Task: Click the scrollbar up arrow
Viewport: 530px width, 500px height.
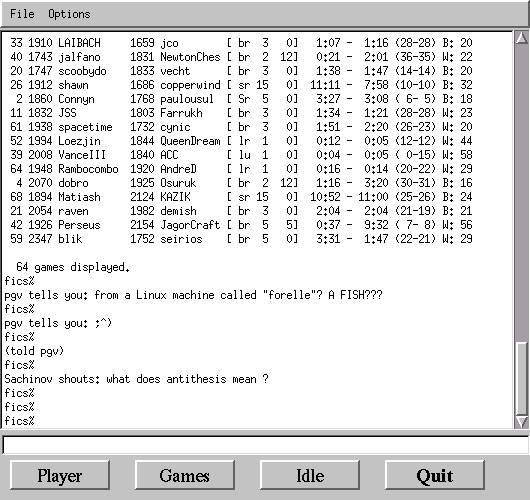Action: coord(522,38)
